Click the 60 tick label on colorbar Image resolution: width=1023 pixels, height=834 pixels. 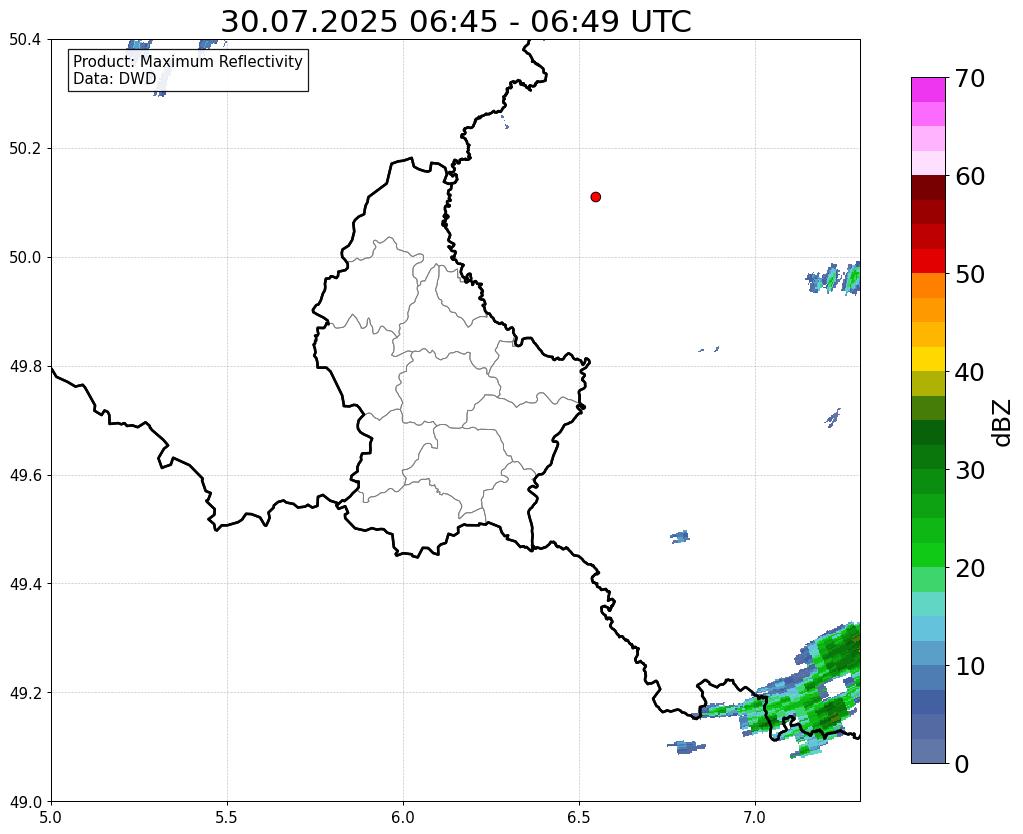970,176
